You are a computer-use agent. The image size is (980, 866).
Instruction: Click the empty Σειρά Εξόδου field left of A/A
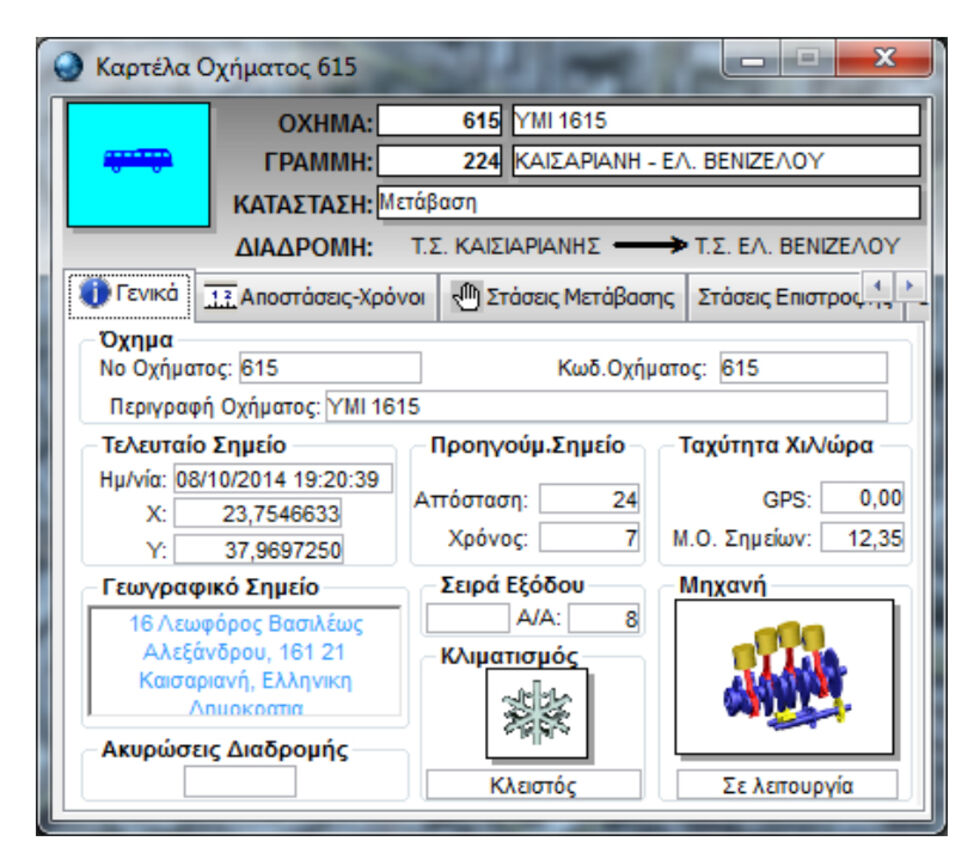point(468,619)
